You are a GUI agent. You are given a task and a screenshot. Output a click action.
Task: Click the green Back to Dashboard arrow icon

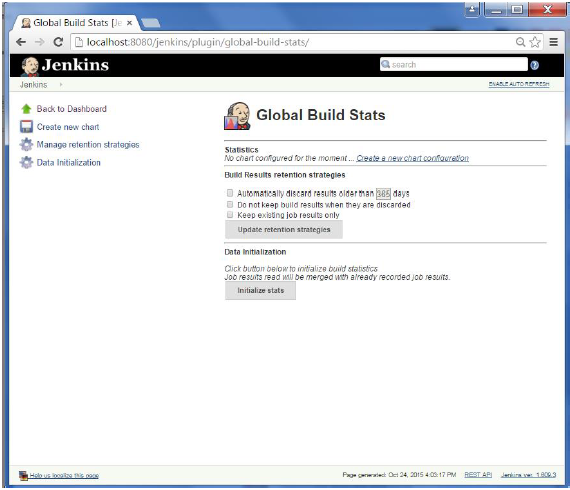point(26,109)
